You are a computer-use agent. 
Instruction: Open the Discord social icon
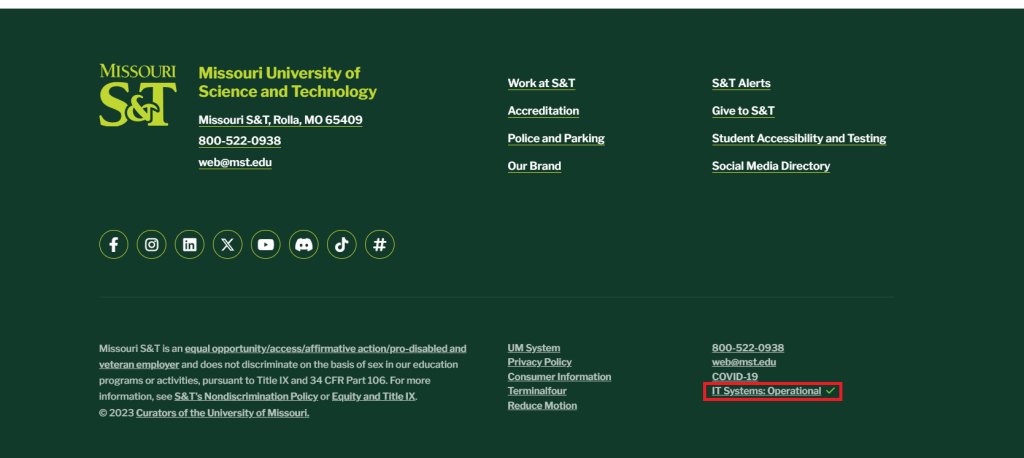(x=304, y=244)
